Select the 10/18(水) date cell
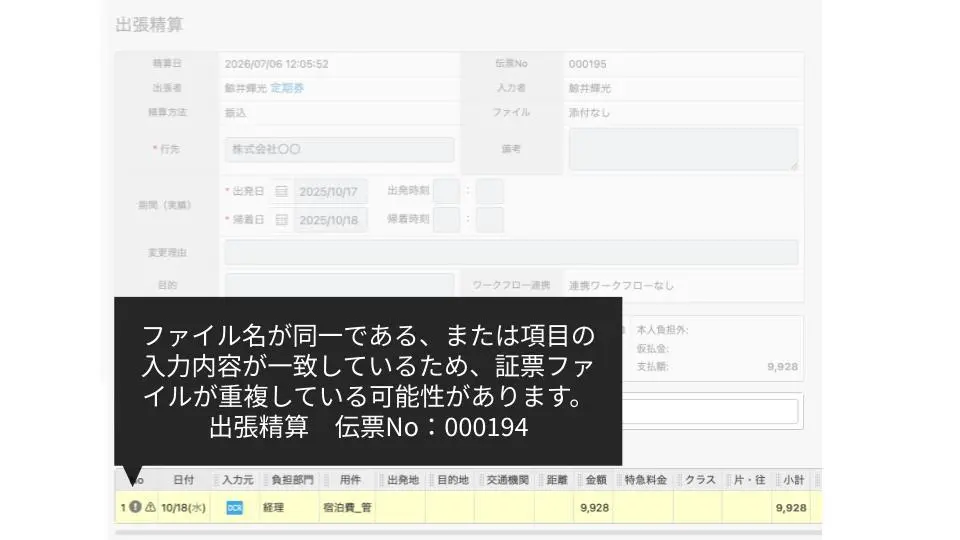The image size is (960, 540). tap(184, 508)
